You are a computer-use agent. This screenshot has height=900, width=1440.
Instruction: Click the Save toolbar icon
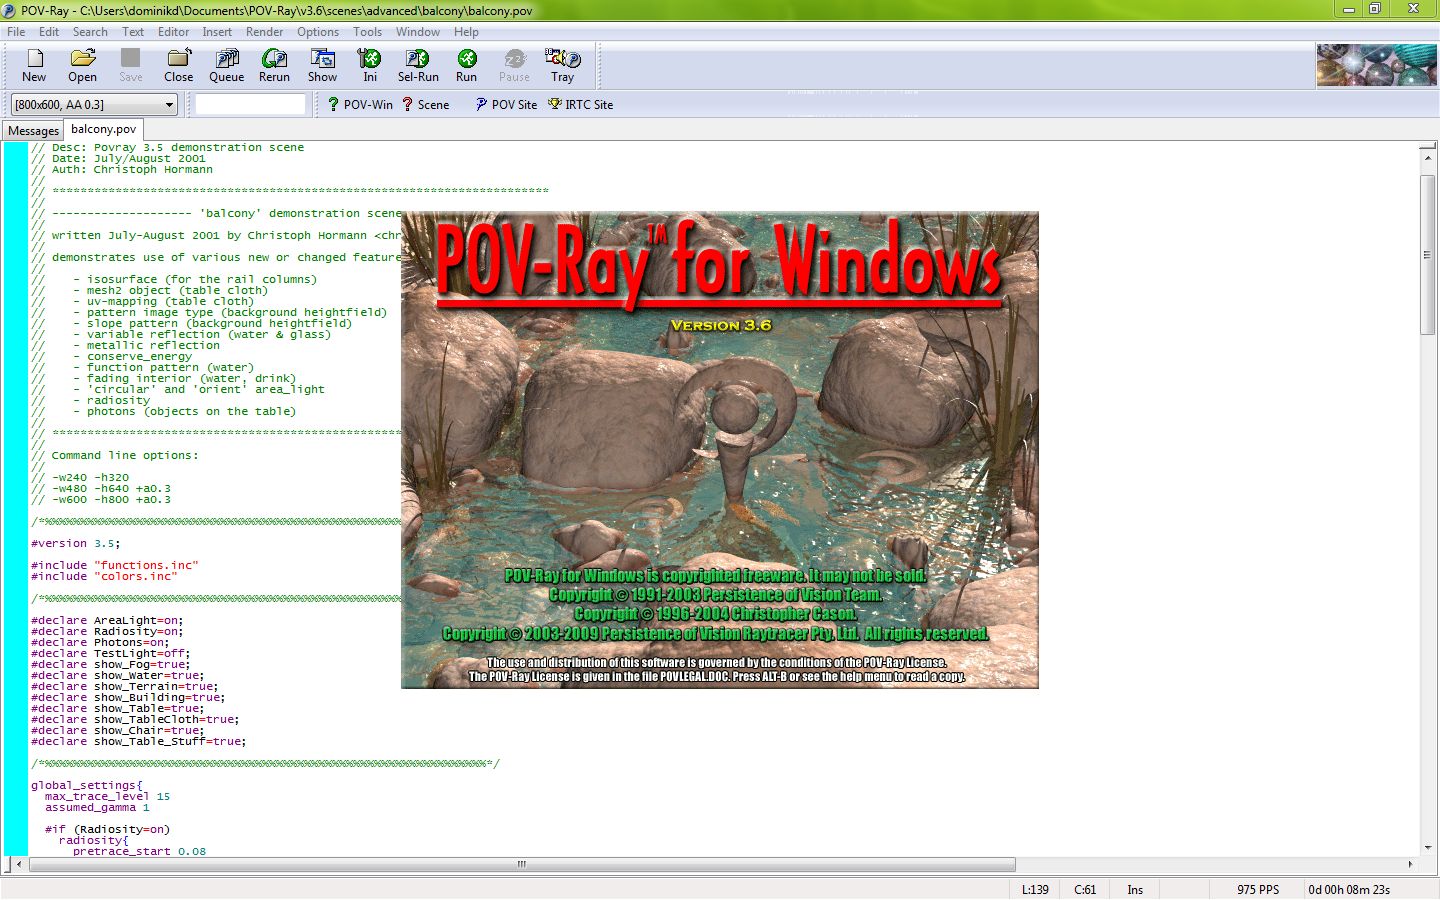point(131,65)
